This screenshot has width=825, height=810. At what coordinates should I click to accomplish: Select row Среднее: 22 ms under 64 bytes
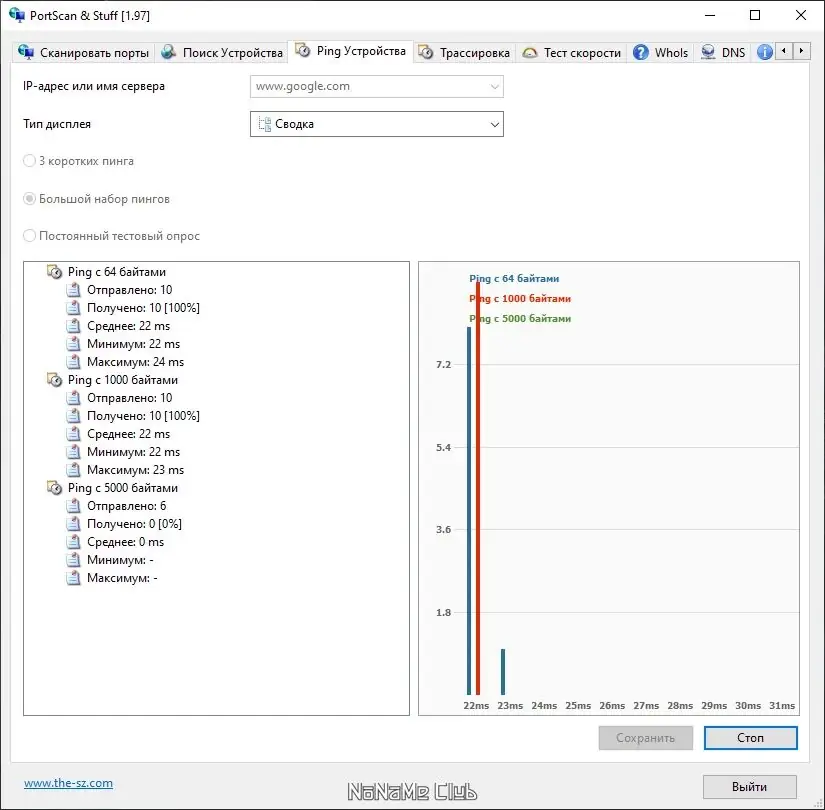[128, 326]
